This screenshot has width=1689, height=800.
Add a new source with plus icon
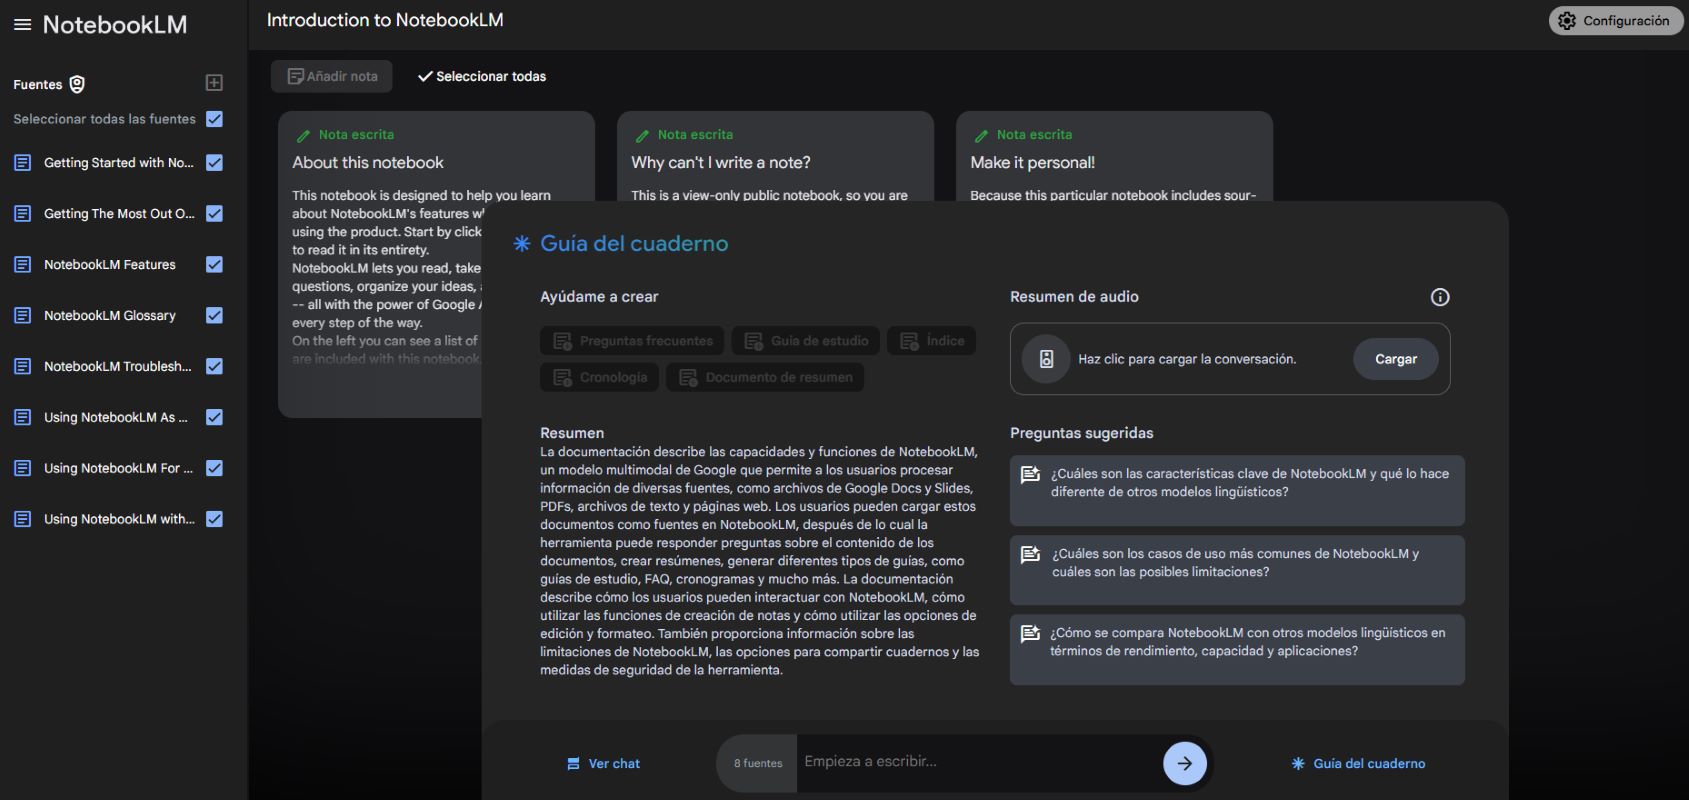214,83
